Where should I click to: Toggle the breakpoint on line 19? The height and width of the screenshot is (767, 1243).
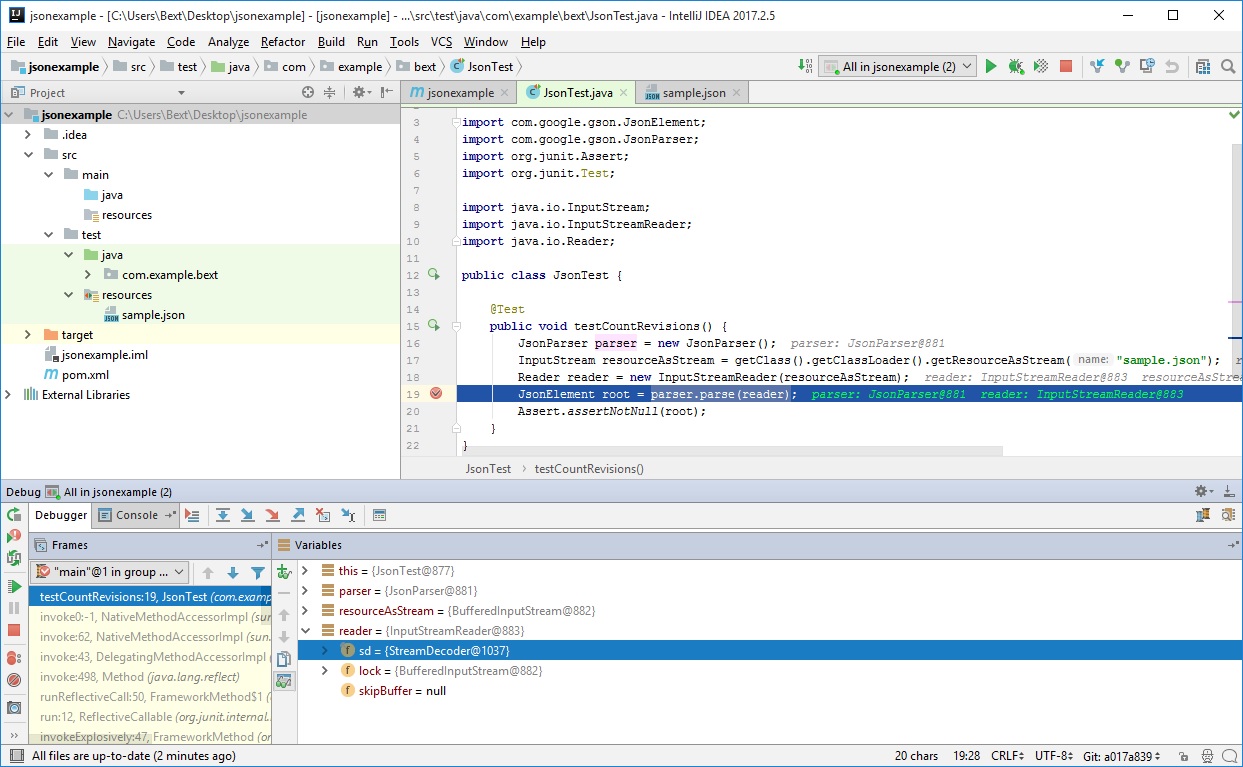(434, 394)
